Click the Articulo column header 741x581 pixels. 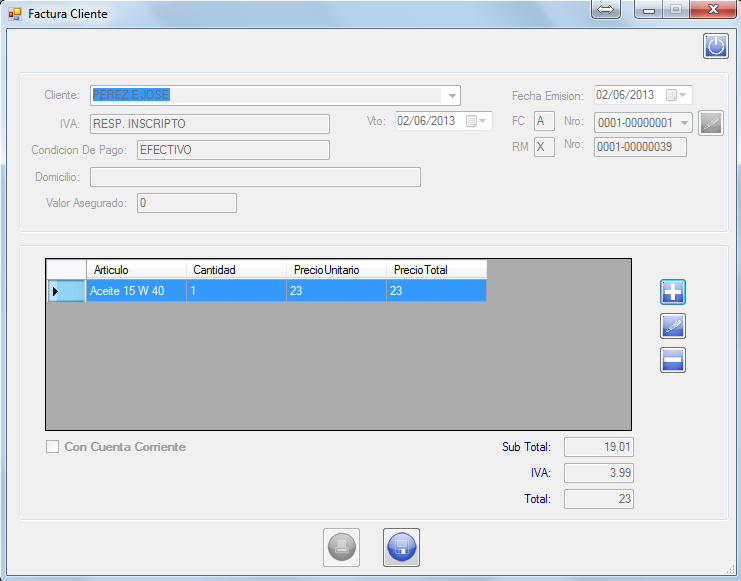pyautogui.click(x=135, y=270)
